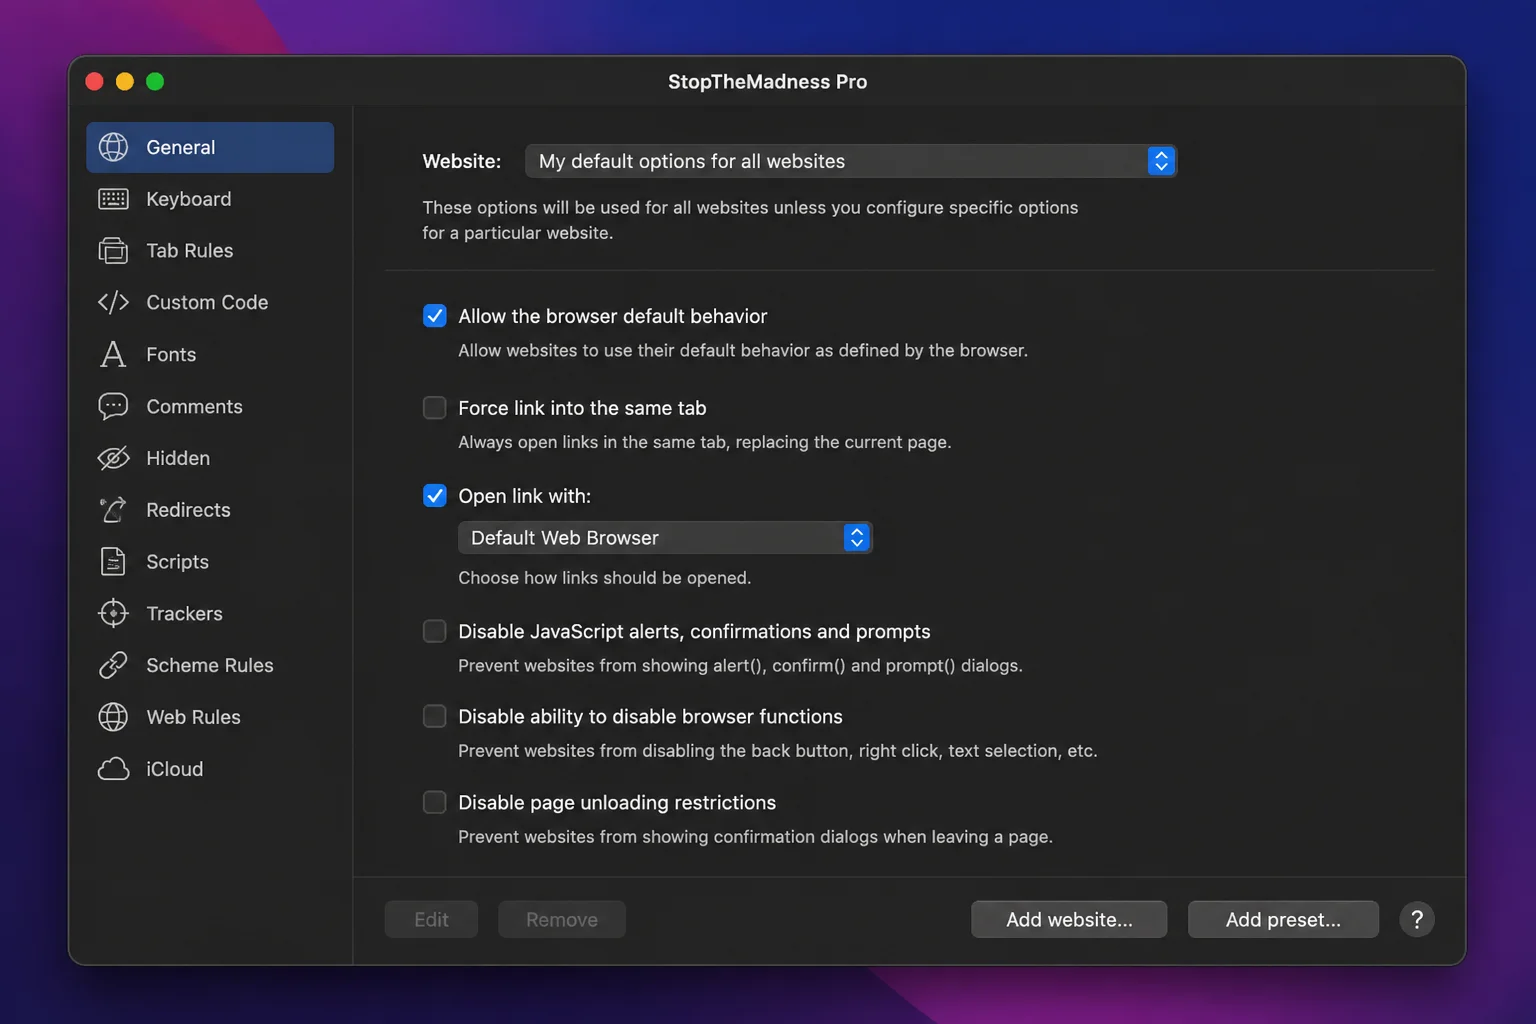1536x1024 pixels.
Task: Open iCloud label in sidebar
Action: click(x=174, y=769)
